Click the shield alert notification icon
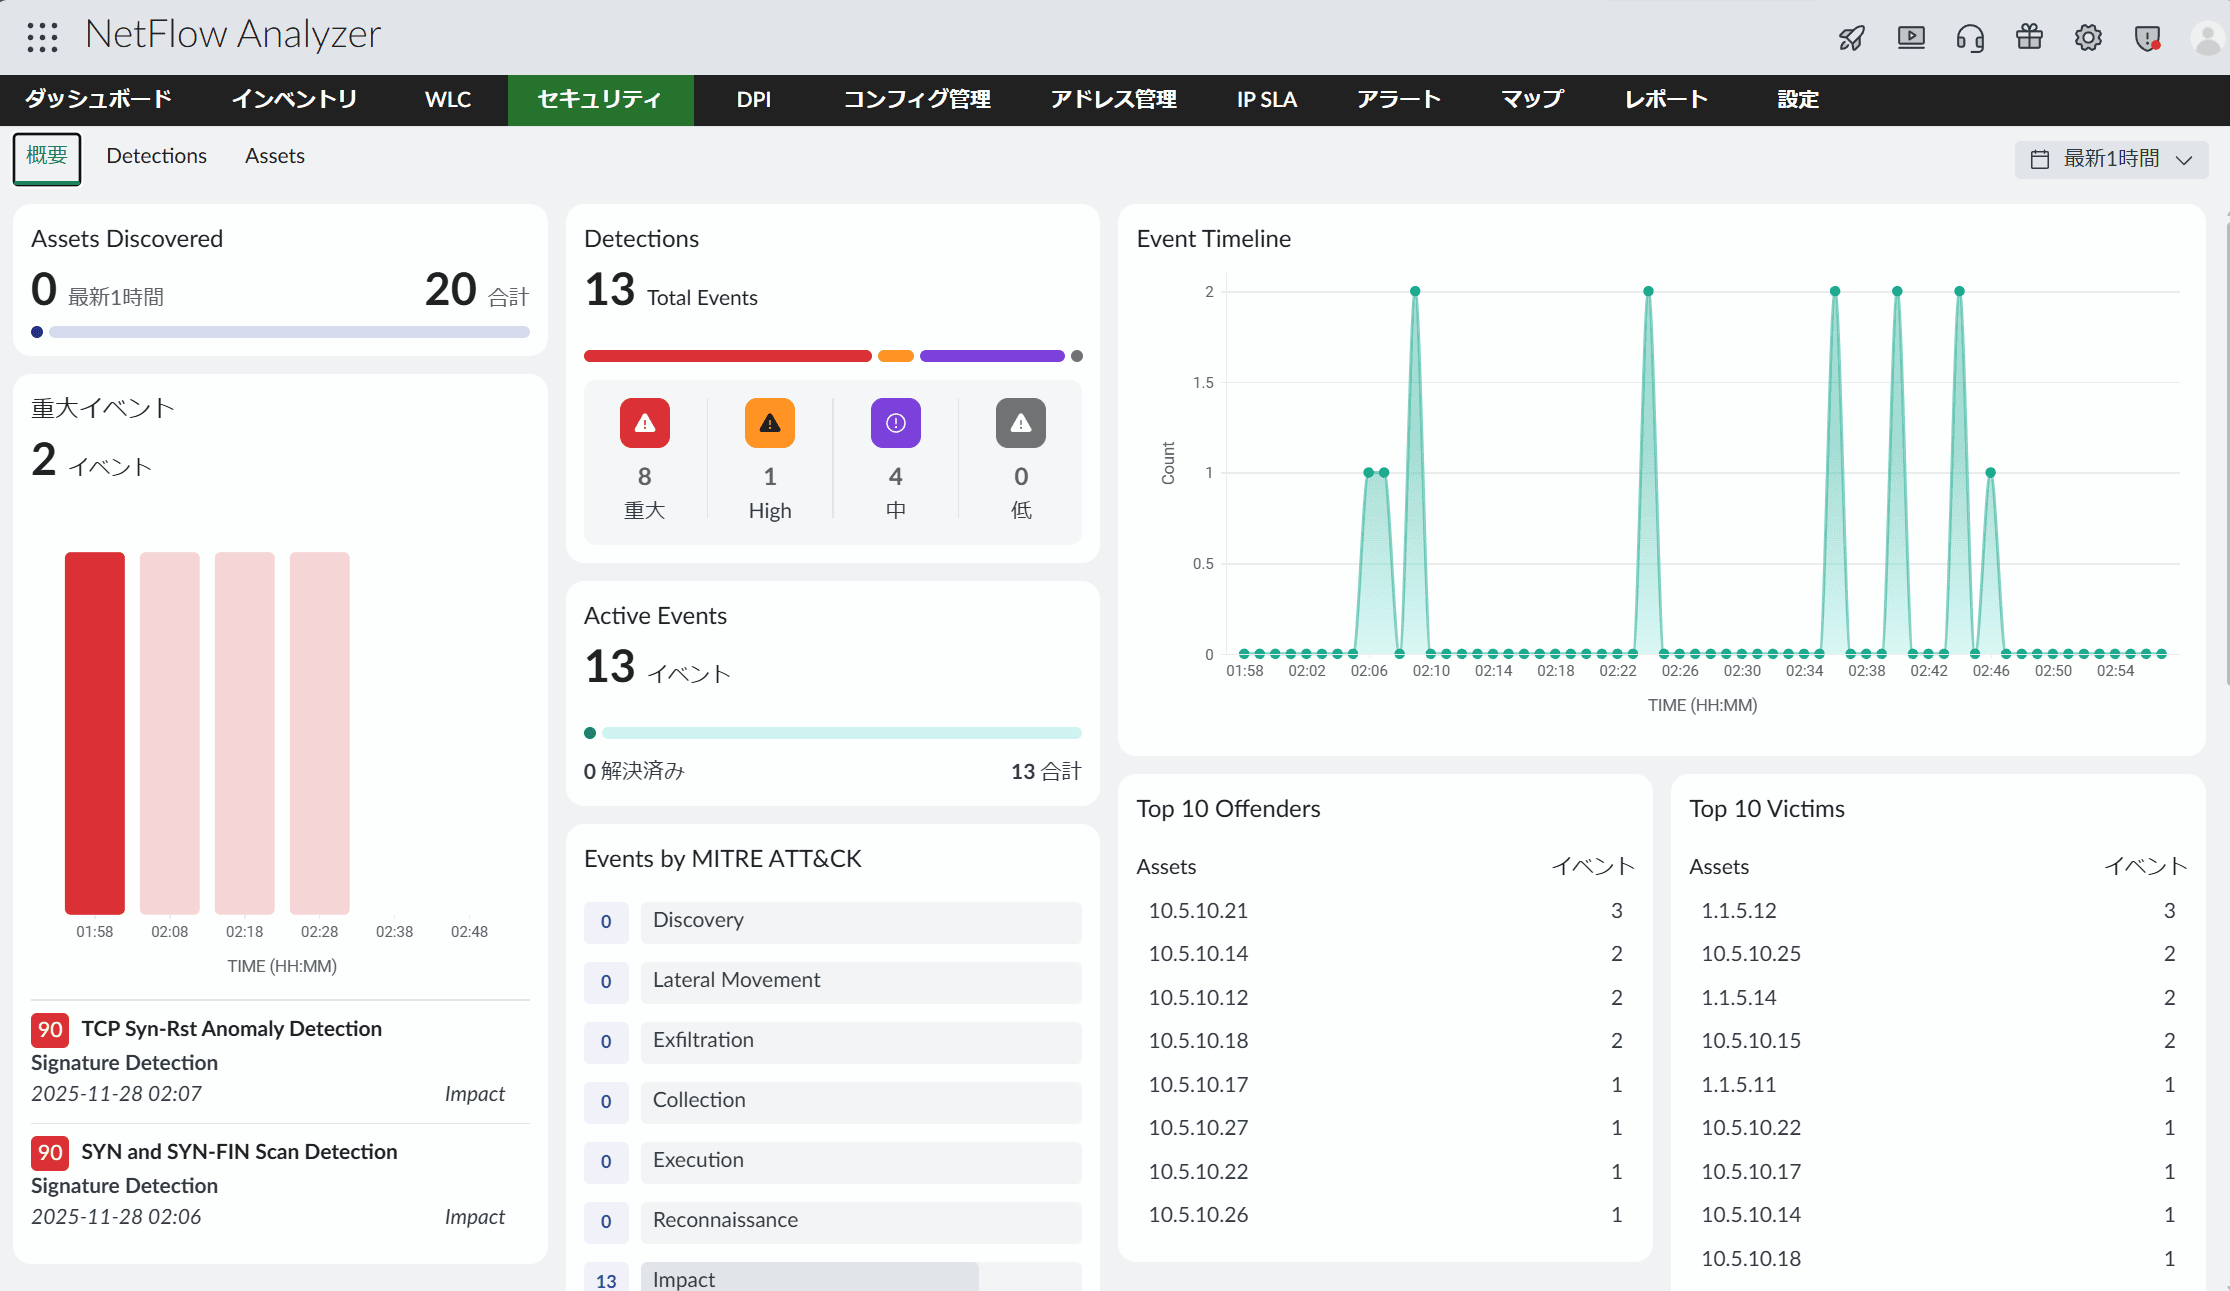The height and width of the screenshot is (1291, 2230). click(x=2147, y=38)
